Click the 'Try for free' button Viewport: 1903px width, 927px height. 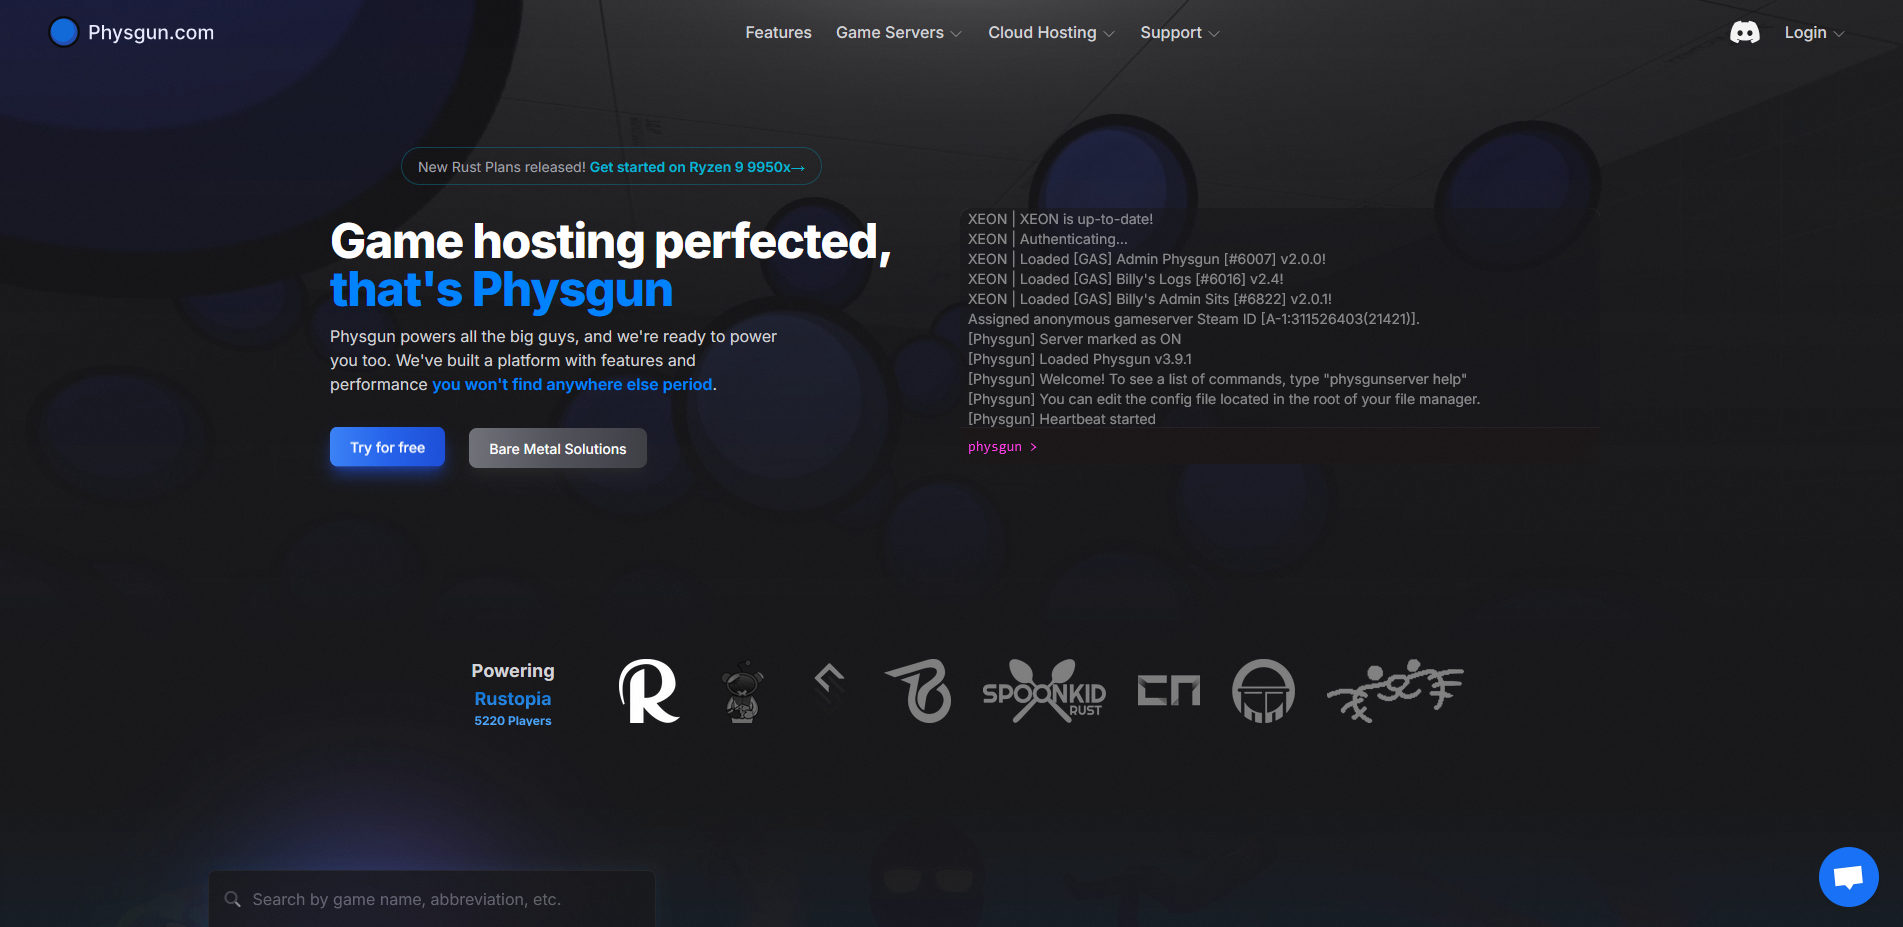tap(386, 447)
